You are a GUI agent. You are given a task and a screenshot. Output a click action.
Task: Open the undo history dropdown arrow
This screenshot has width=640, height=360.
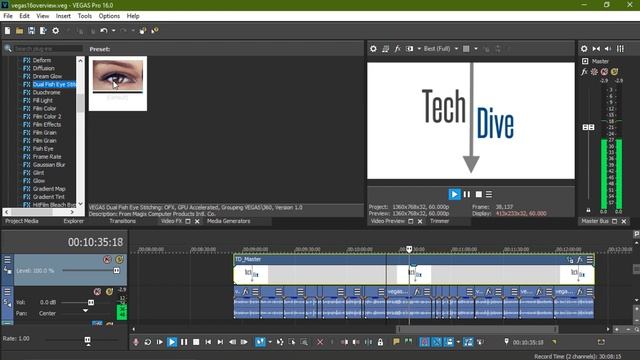pos(113,31)
